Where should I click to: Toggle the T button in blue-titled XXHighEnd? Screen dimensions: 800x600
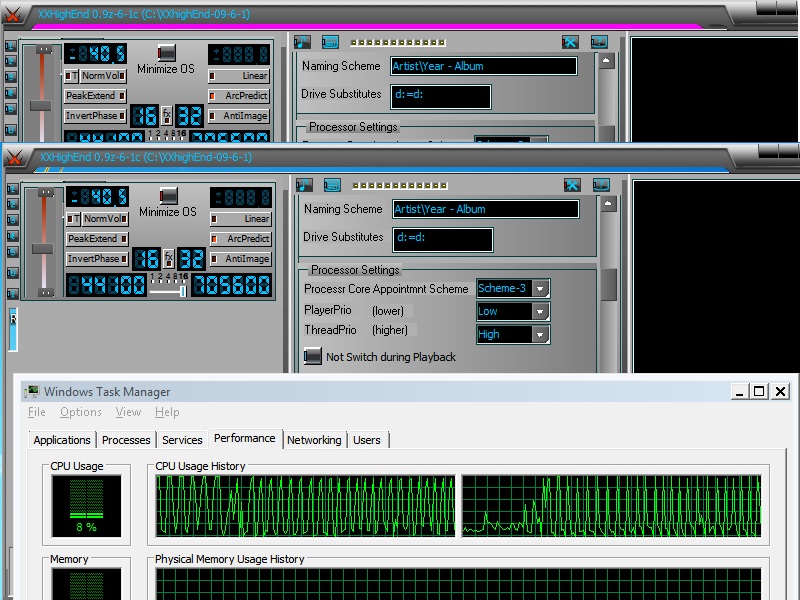click(x=73, y=218)
